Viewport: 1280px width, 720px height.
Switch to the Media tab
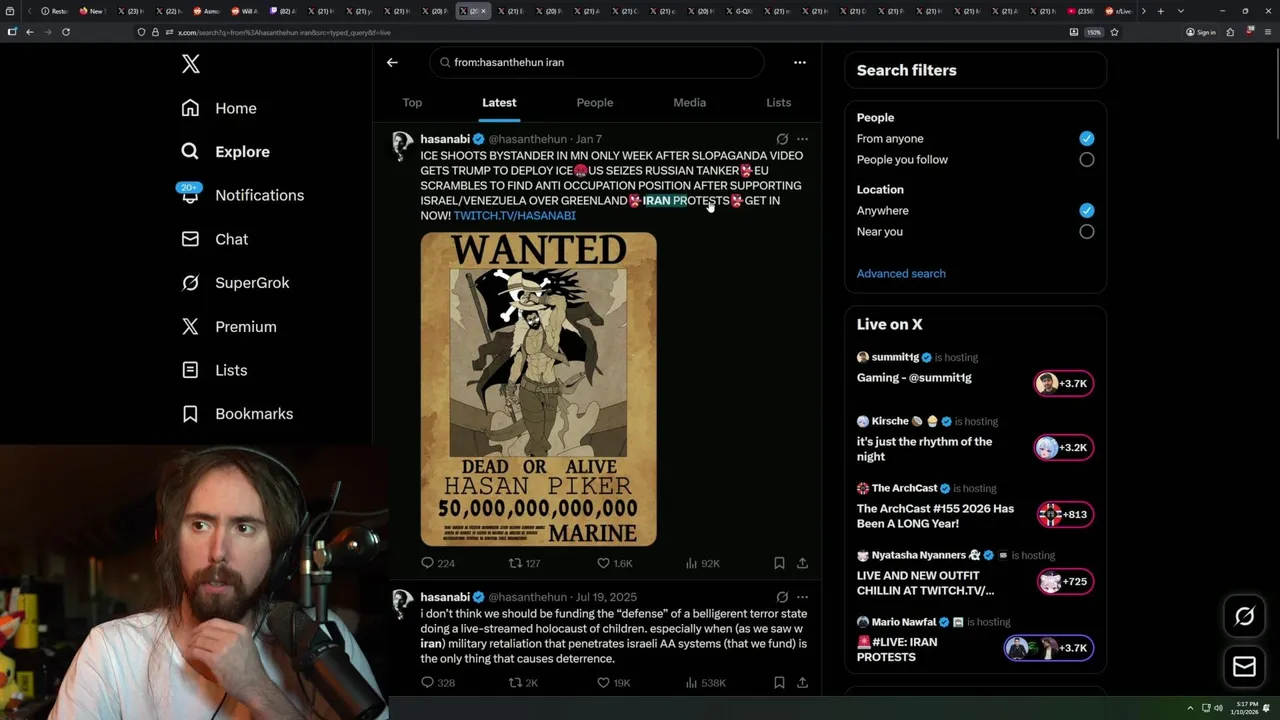pyautogui.click(x=689, y=103)
